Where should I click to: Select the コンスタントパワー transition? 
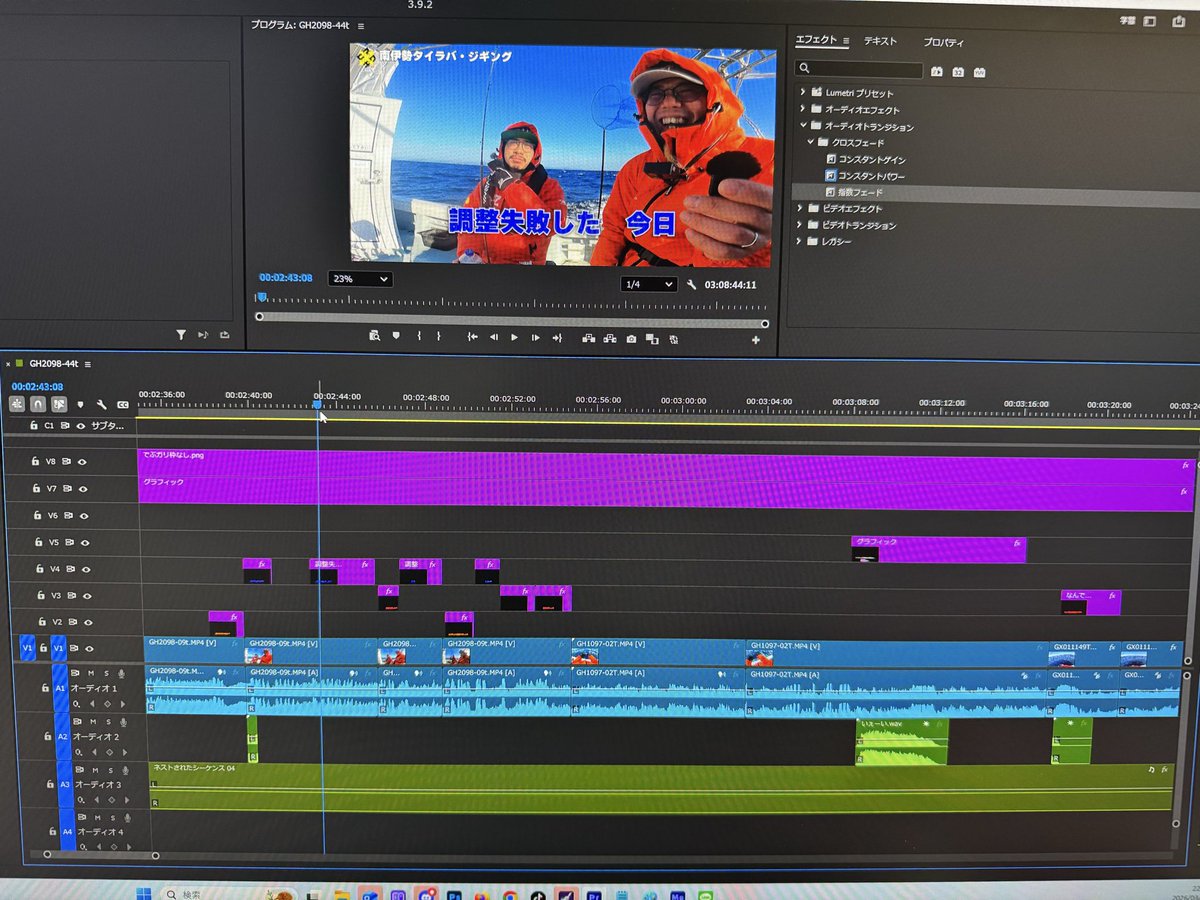tap(871, 176)
